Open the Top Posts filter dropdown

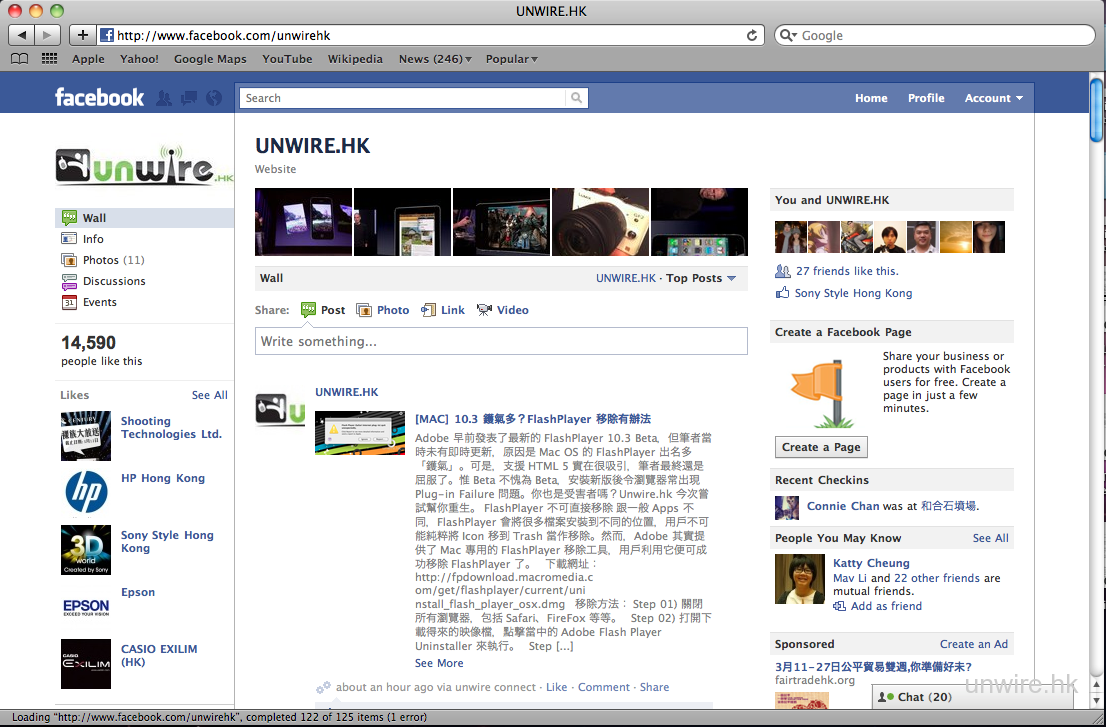click(701, 278)
